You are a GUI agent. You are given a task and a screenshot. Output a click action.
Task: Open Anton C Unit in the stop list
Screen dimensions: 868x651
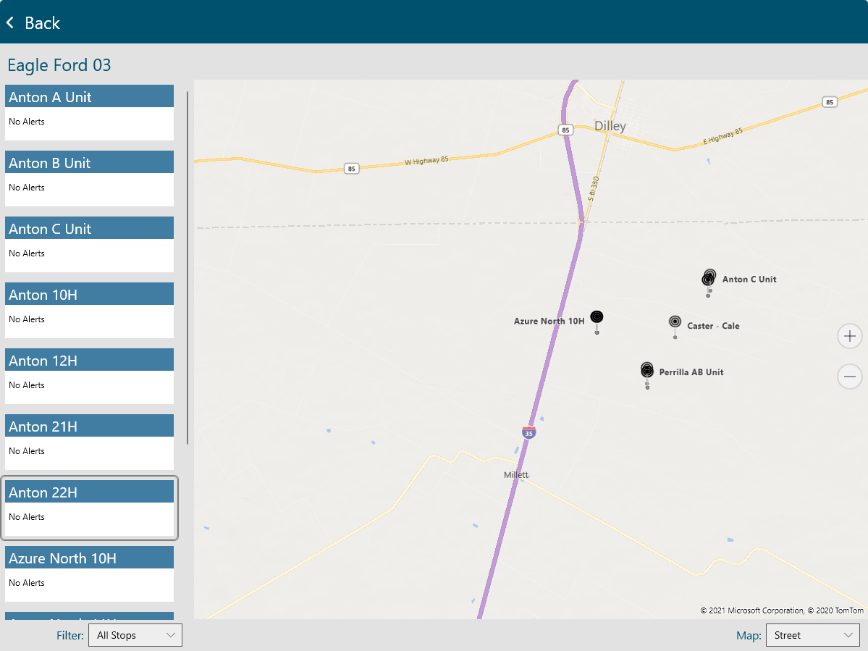point(90,244)
